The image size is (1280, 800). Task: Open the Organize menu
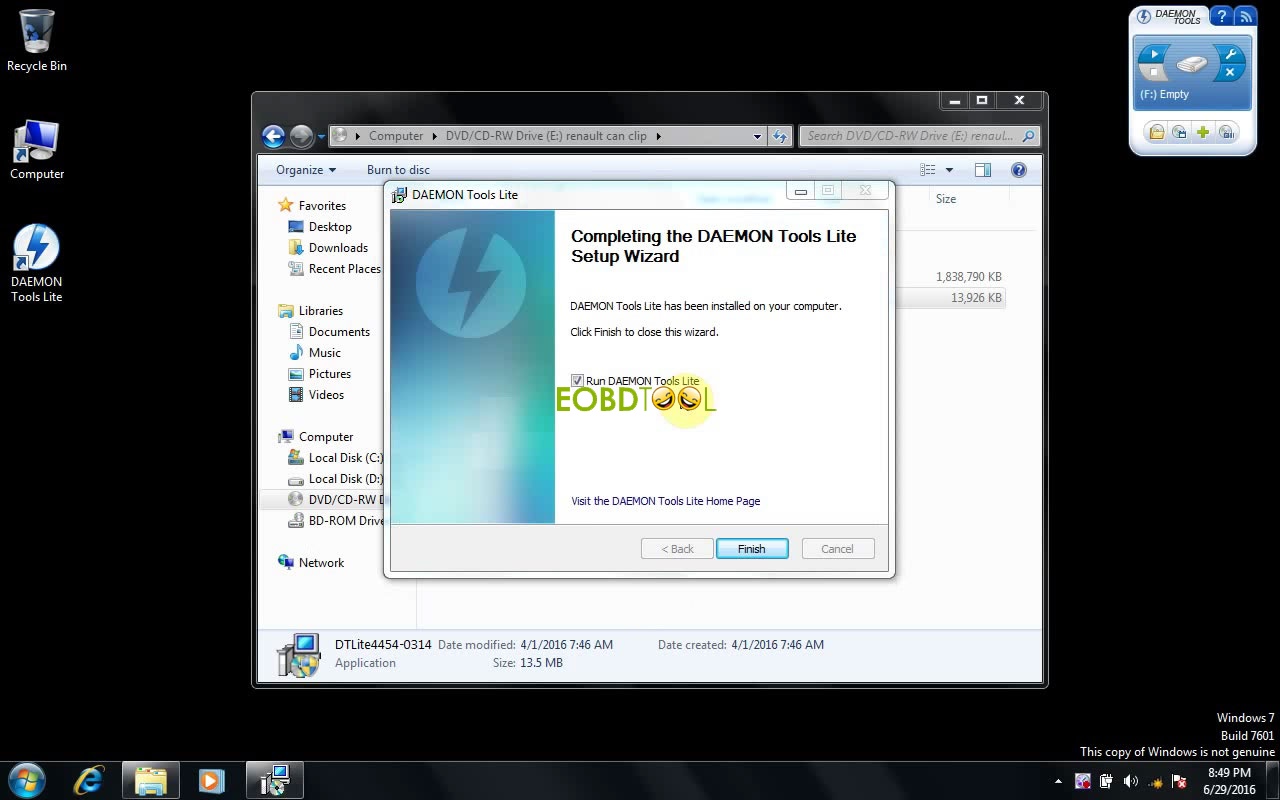306,170
